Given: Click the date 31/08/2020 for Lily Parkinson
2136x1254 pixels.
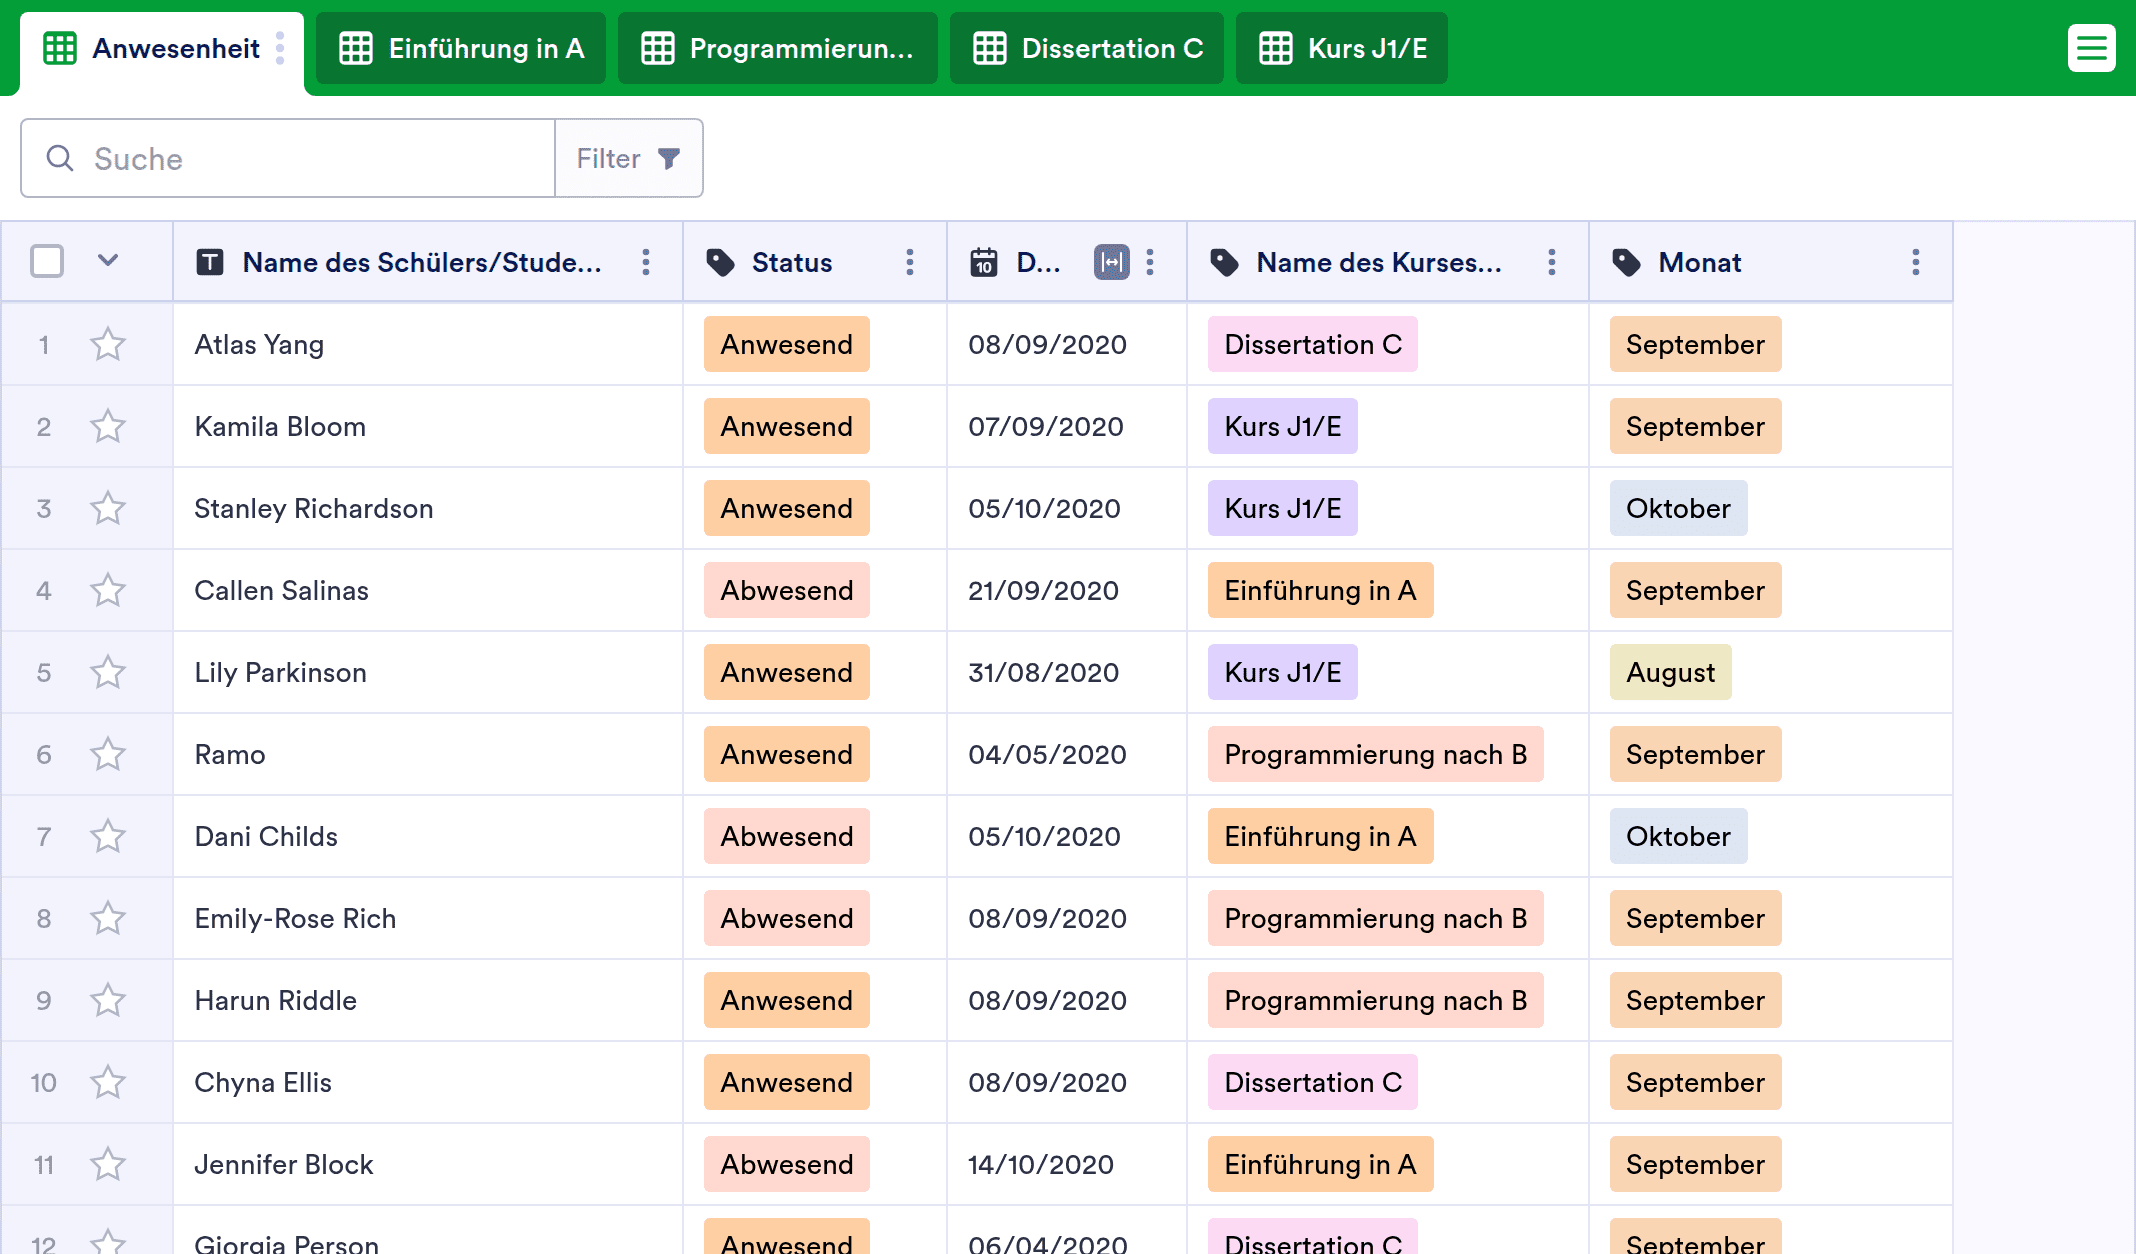Looking at the screenshot, I should [x=1043, y=672].
